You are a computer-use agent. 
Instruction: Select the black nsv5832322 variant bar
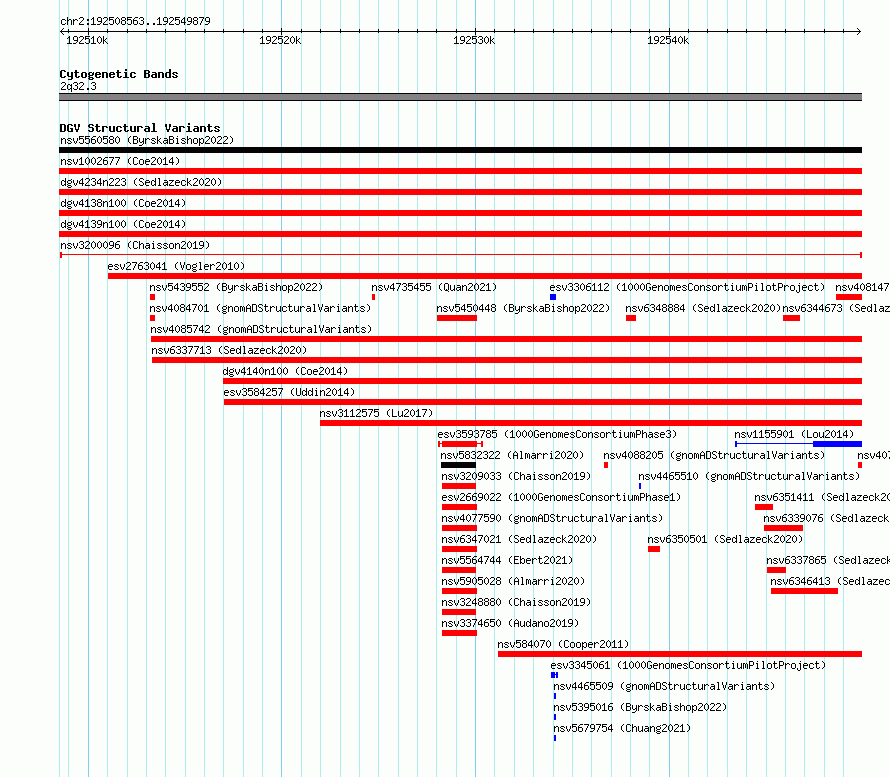point(459,465)
